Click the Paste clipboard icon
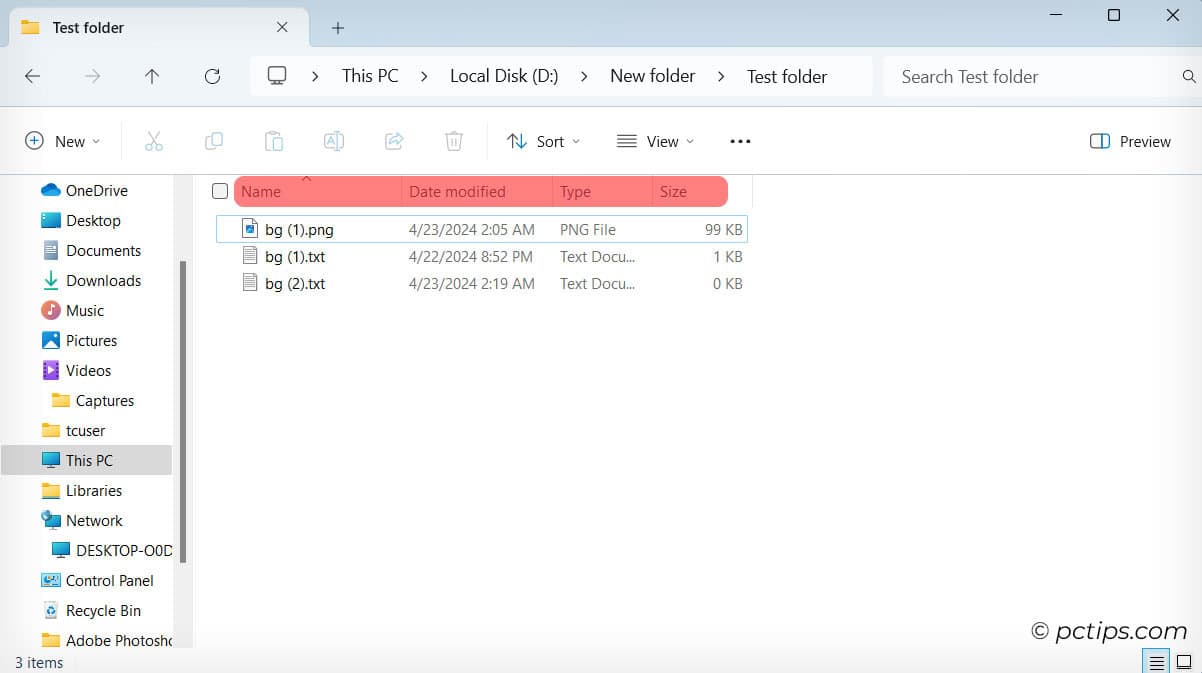This screenshot has height=673, width=1202. point(274,141)
